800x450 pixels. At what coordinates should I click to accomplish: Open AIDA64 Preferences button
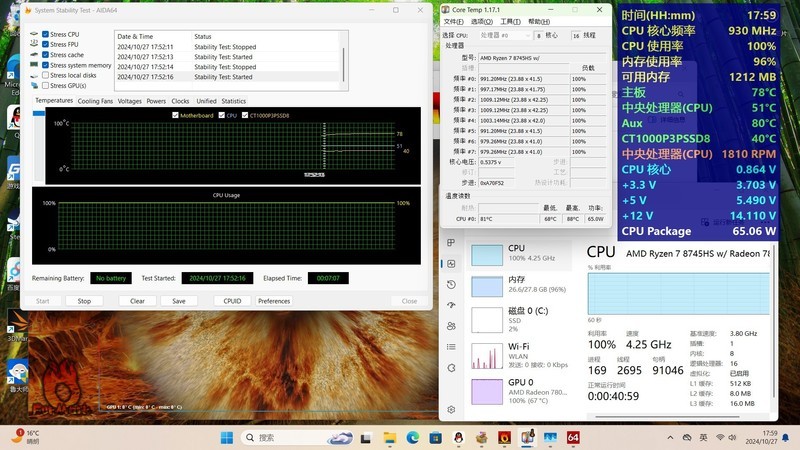[274, 301]
